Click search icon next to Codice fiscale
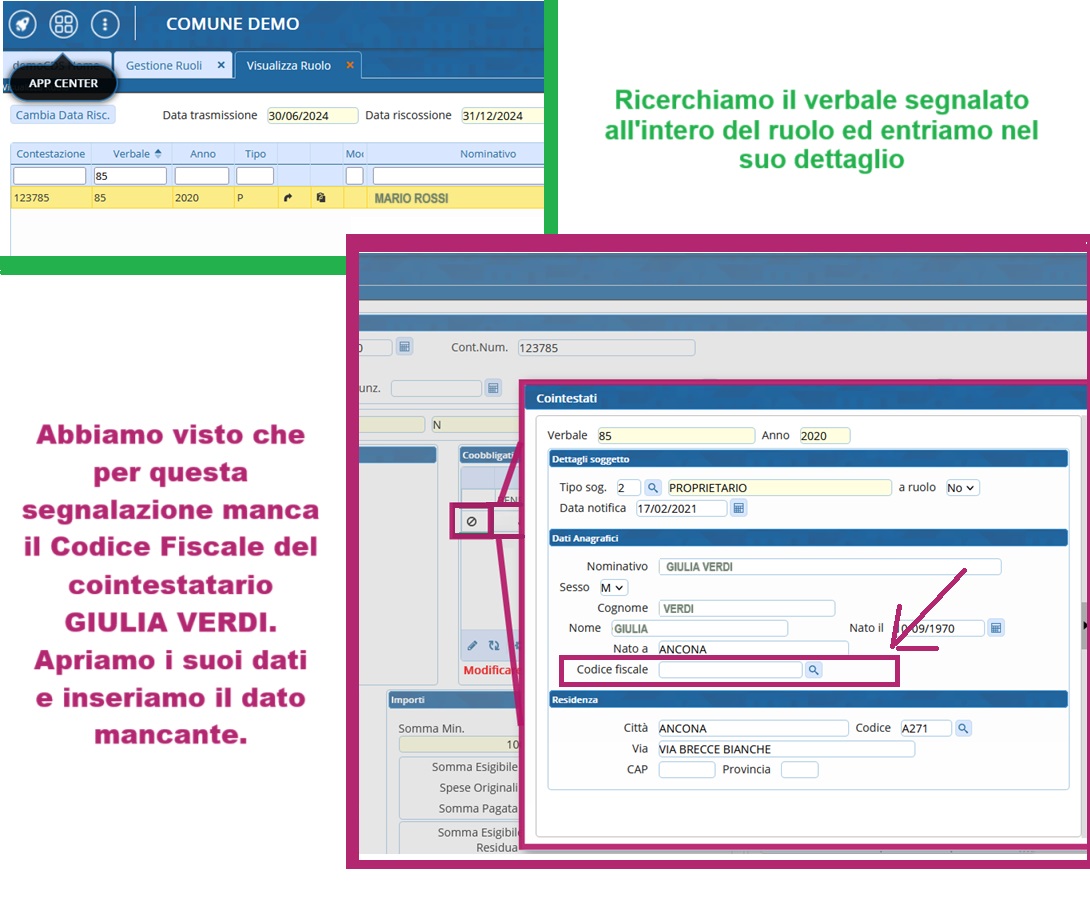Image resolution: width=1090 pixels, height=910 pixels. [x=814, y=670]
